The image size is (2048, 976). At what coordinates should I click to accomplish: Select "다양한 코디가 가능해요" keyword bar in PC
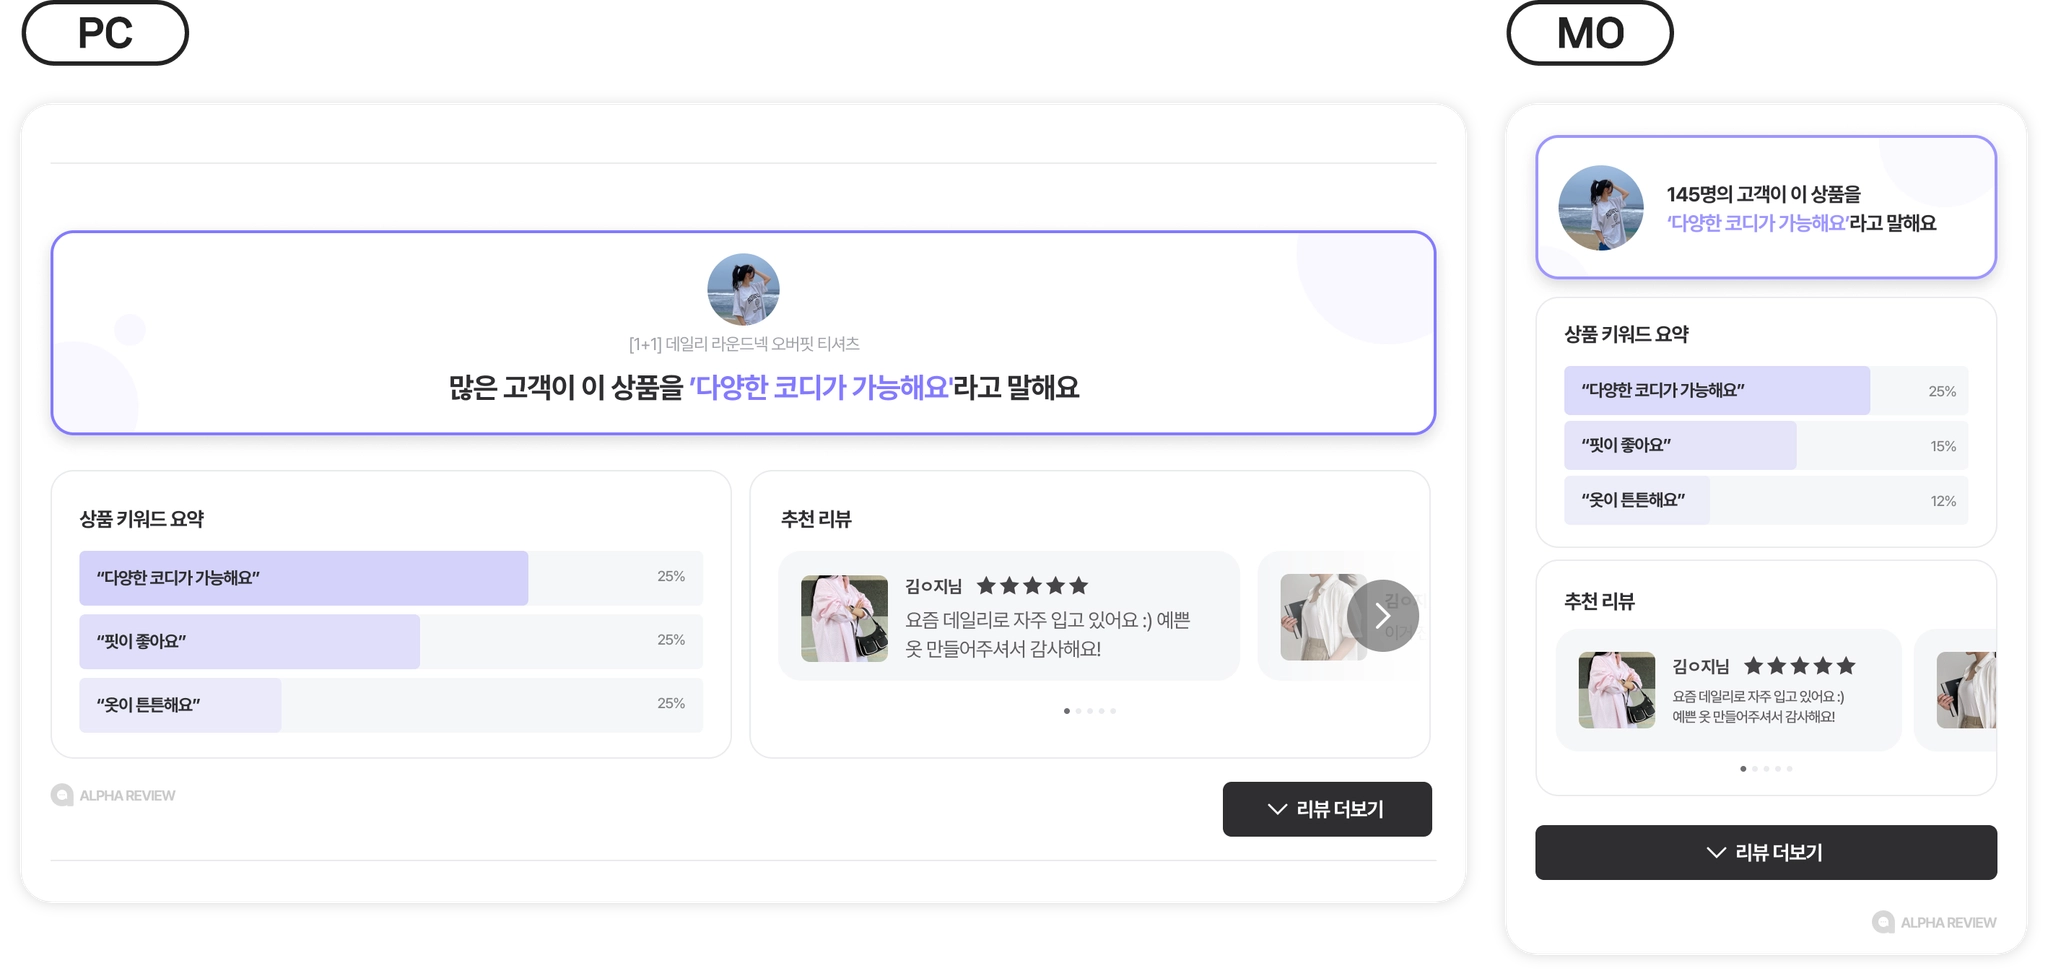coord(391,578)
